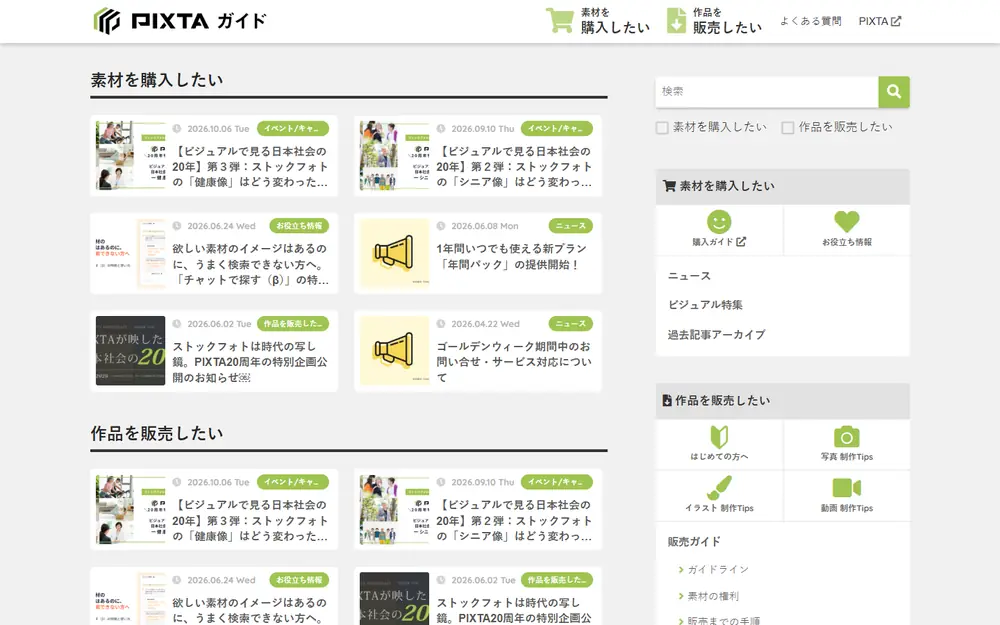Open the ゴールデンウィーク期間中 article link
This screenshot has width=1000, height=625.
513,362
